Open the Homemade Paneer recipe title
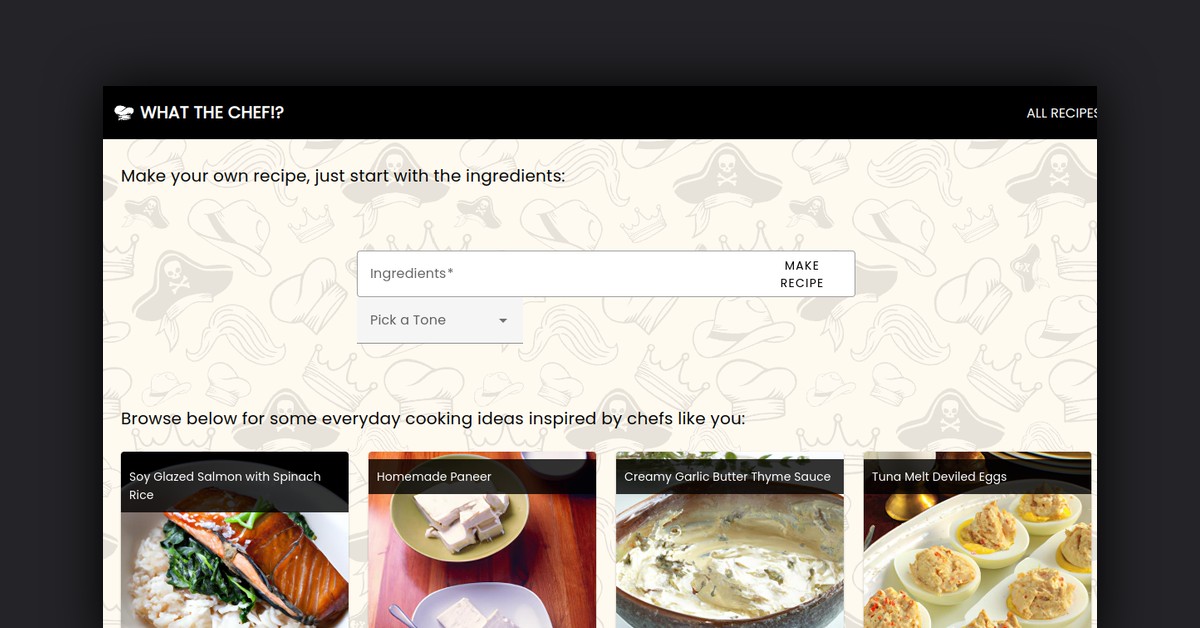The image size is (1200, 628). (x=434, y=477)
